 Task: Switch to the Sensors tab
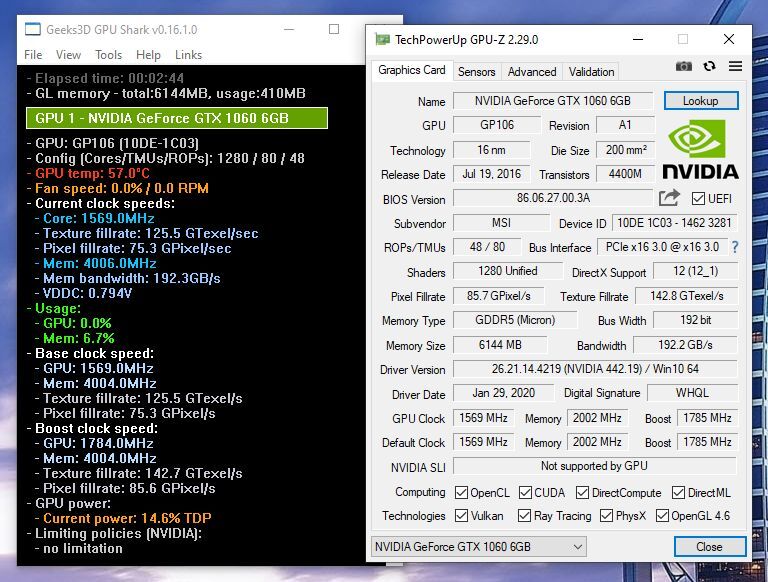477,72
